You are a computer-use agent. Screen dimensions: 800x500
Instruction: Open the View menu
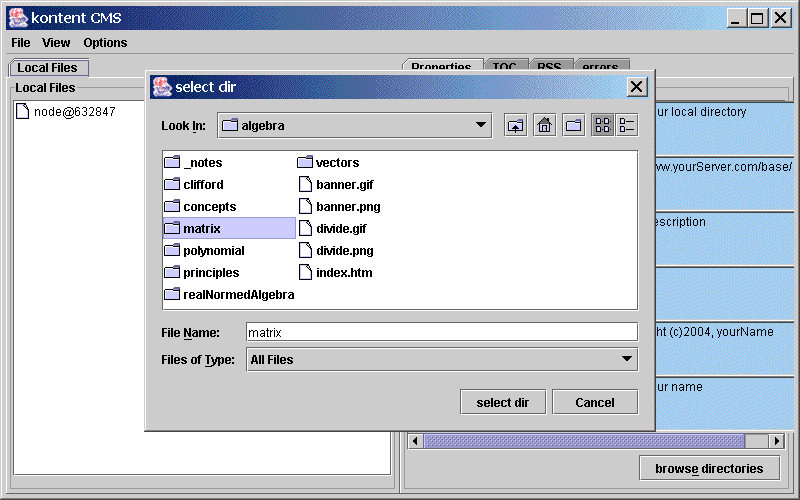click(x=56, y=43)
